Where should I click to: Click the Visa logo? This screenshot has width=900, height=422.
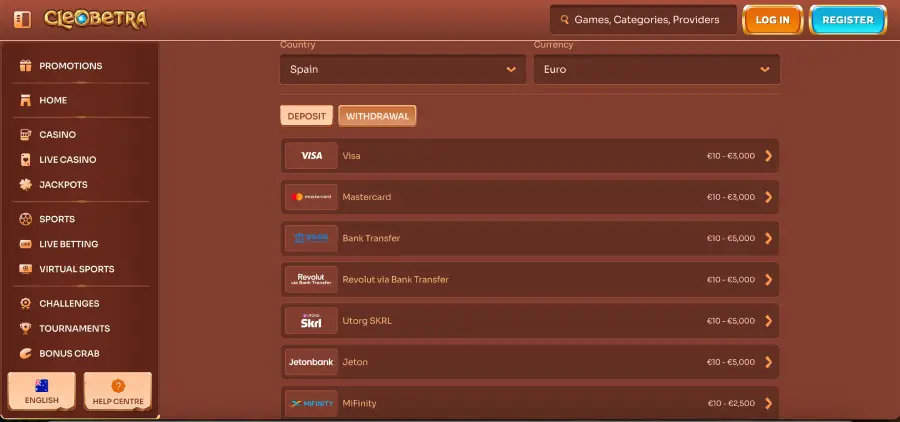[x=312, y=156]
